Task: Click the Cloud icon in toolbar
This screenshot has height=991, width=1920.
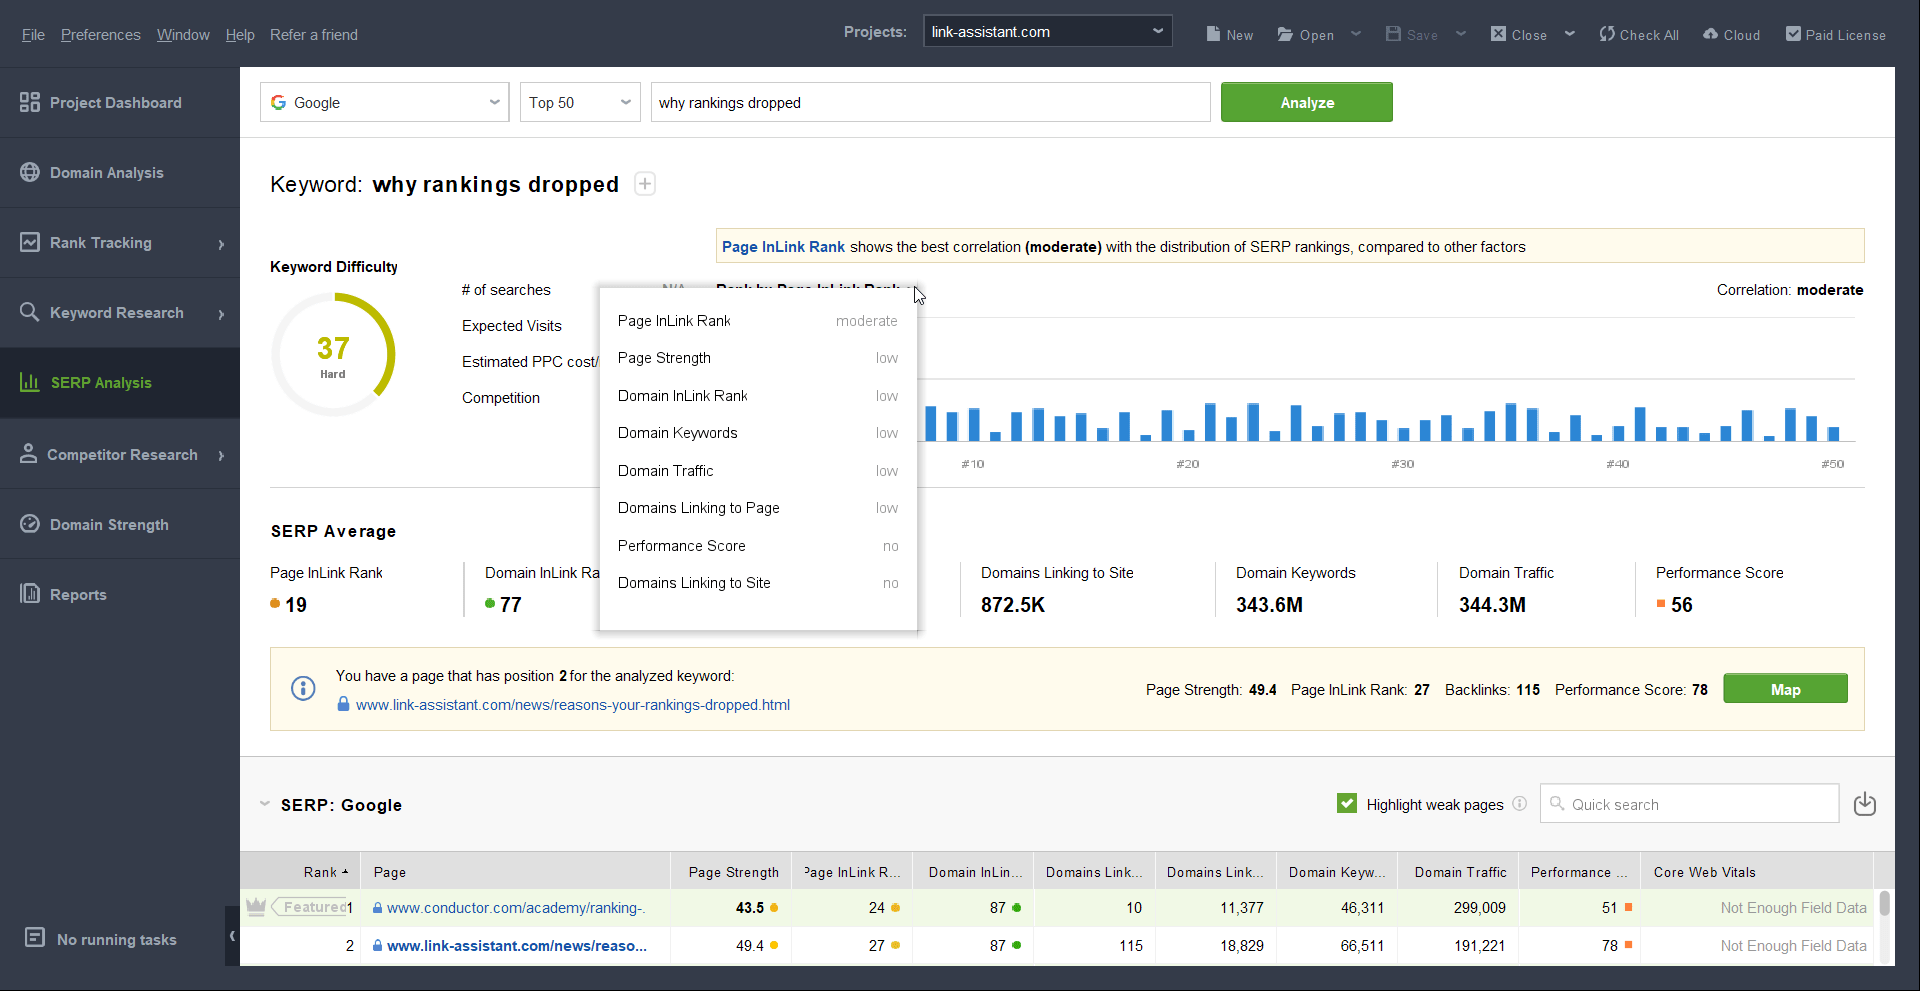Action: click(1711, 34)
